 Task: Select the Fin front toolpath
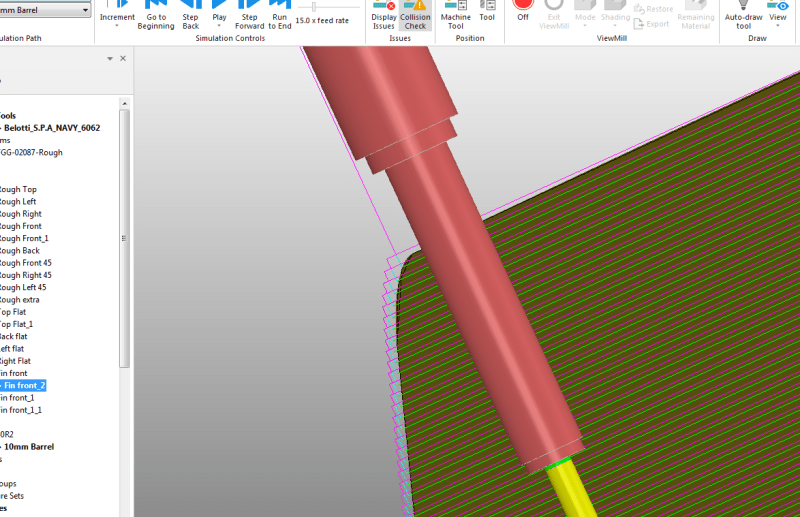[14, 373]
